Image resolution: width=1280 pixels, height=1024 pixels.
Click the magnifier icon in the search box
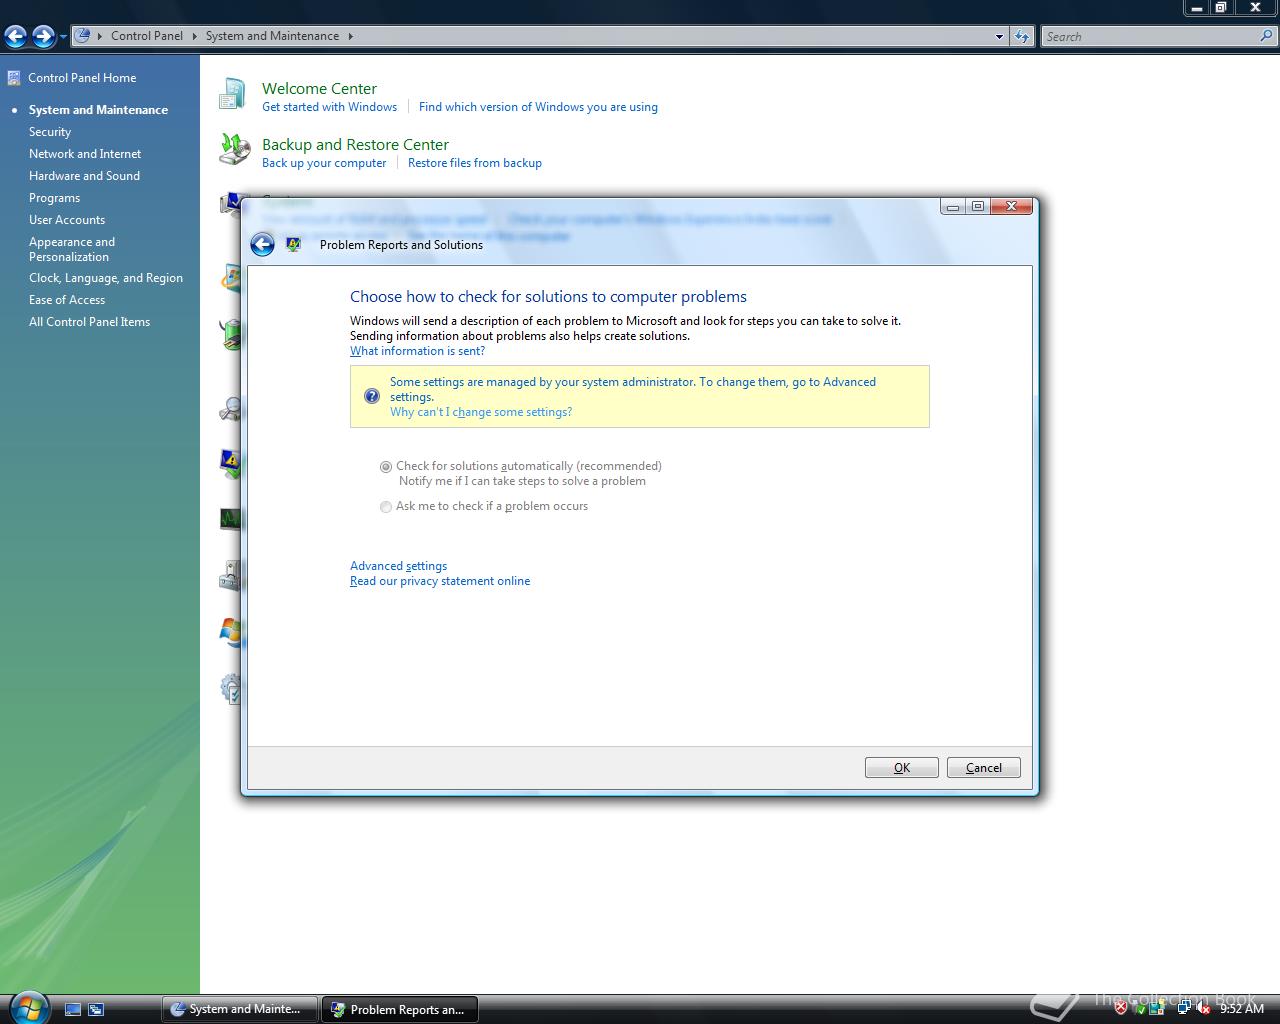click(x=1267, y=36)
